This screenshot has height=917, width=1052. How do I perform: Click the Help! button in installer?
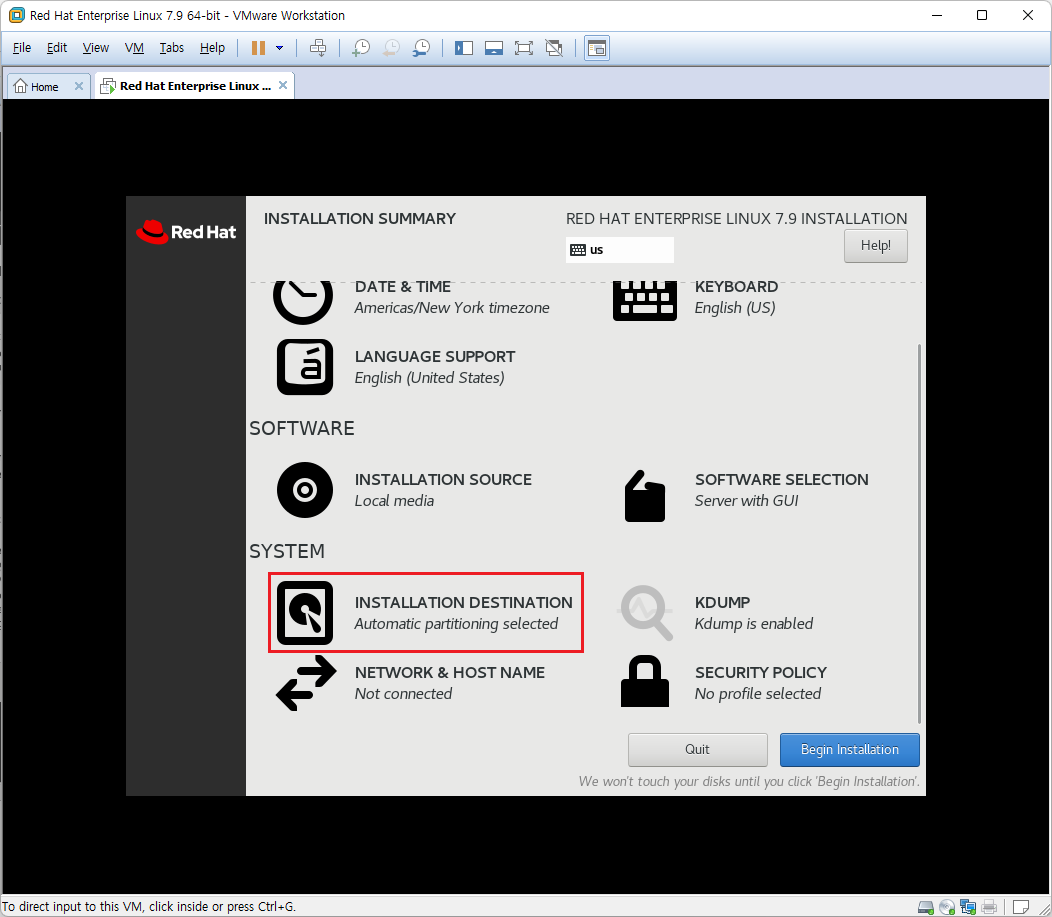876,246
